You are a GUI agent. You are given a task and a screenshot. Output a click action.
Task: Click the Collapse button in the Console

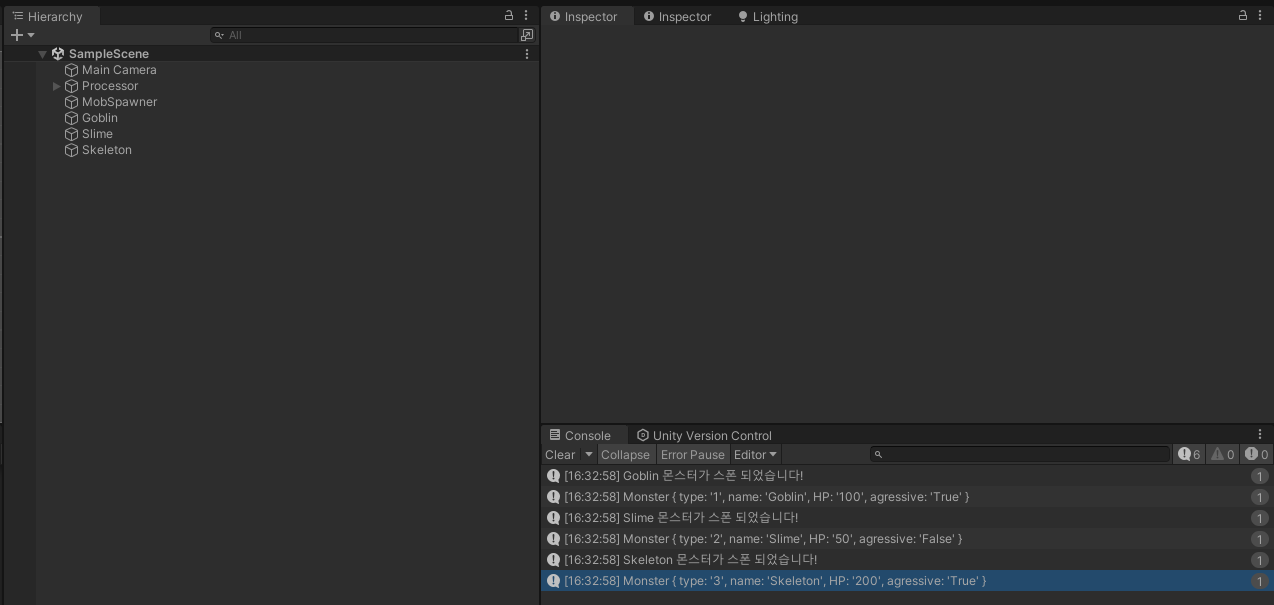625,454
